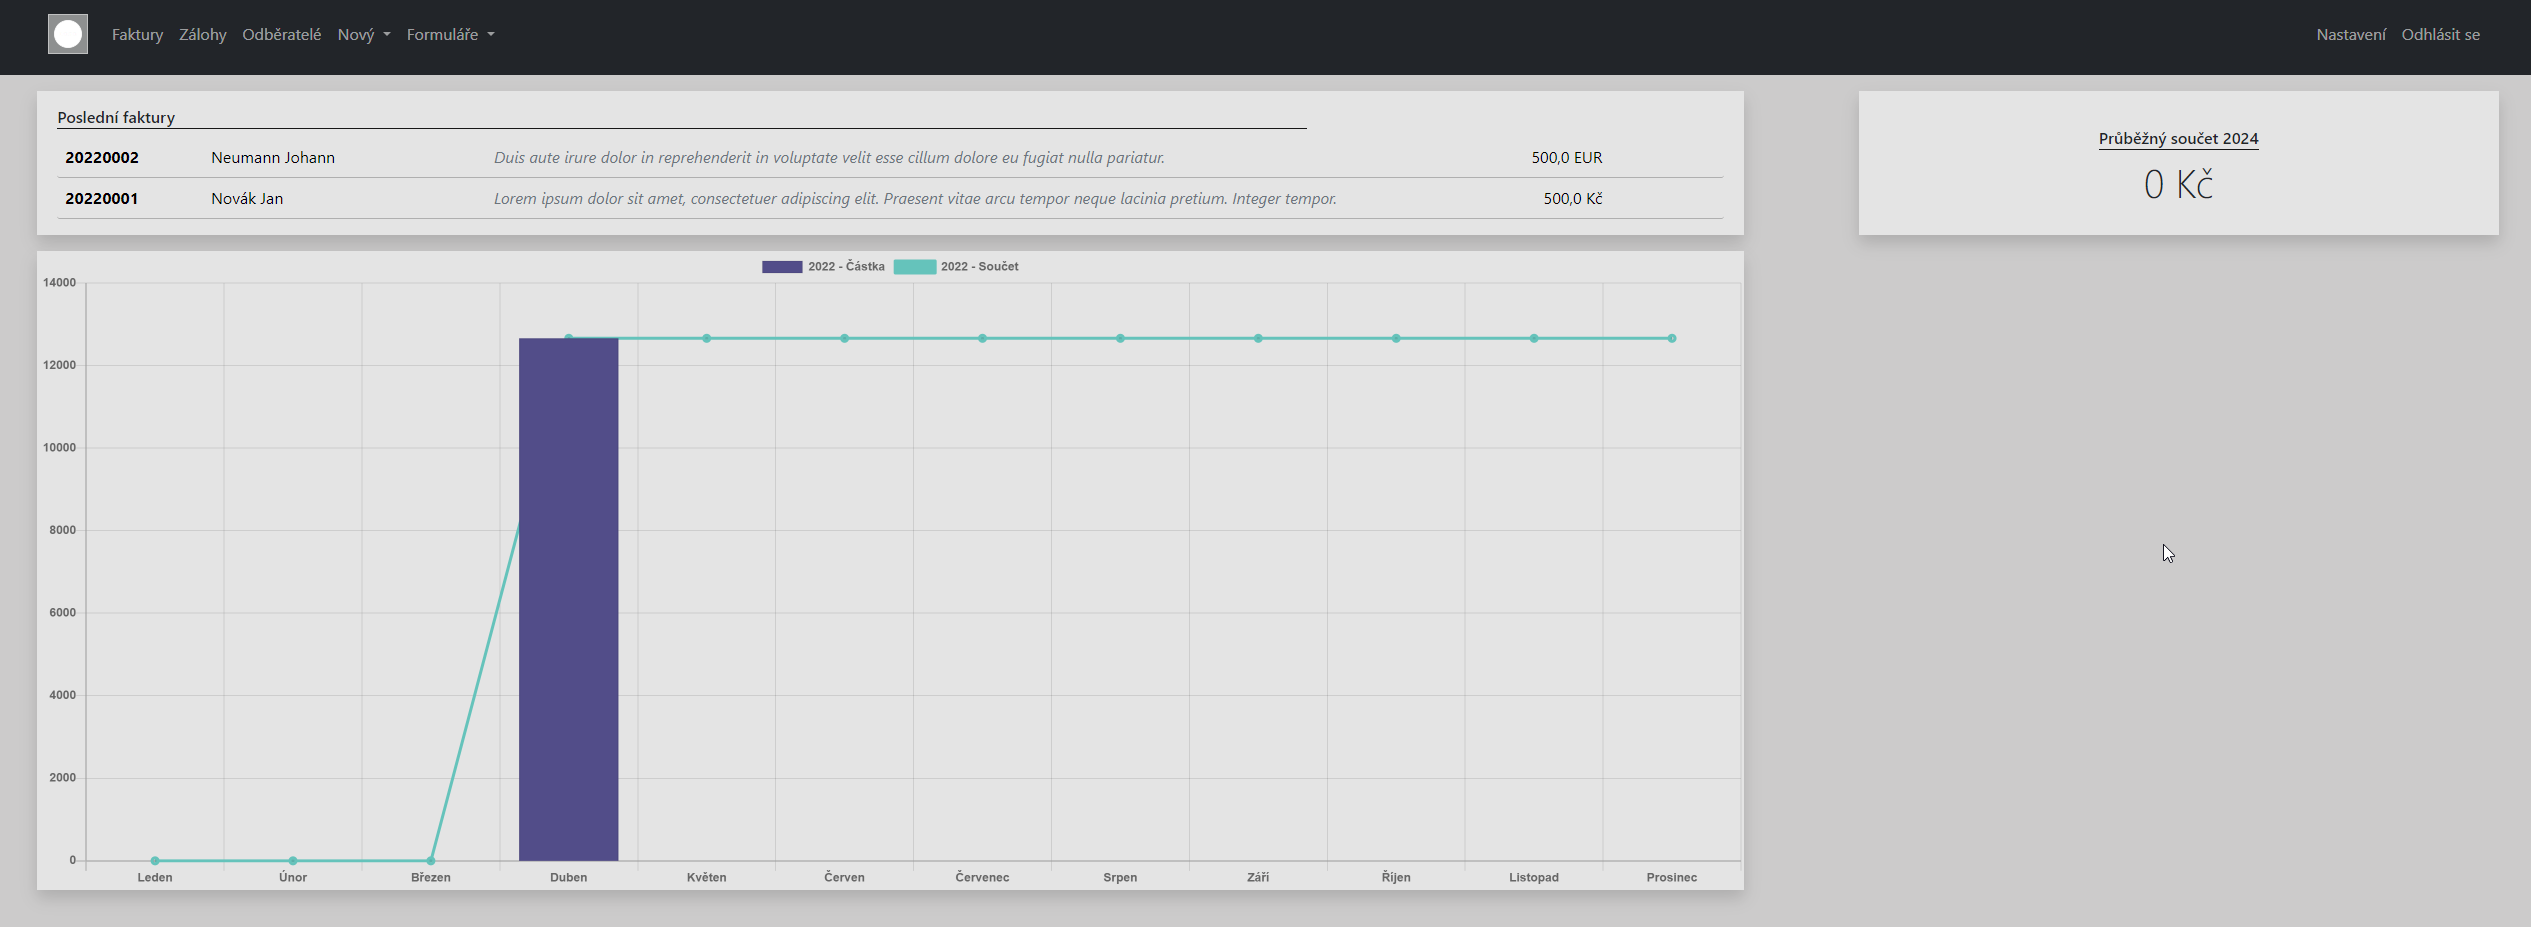This screenshot has width=2531, height=927.
Task: Click the Lorem ipsum invoice description
Action: point(915,198)
